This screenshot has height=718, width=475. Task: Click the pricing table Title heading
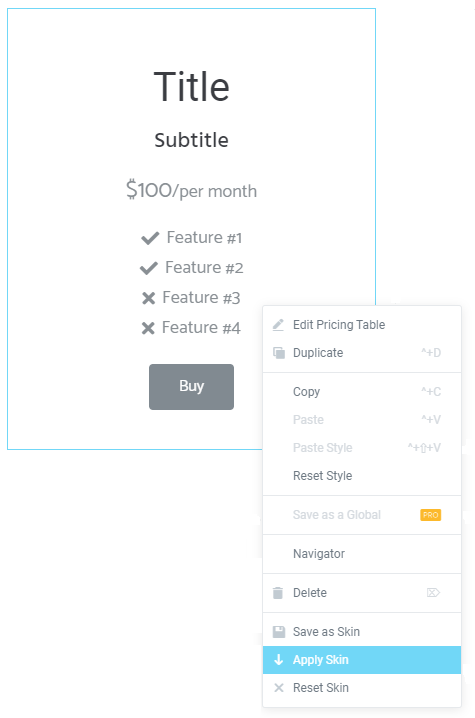[x=191, y=87]
